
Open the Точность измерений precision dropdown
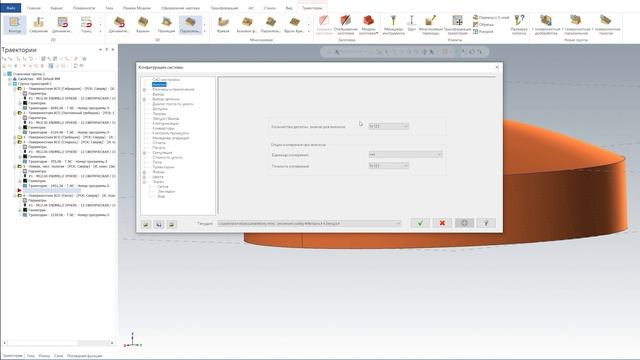(x=388, y=166)
